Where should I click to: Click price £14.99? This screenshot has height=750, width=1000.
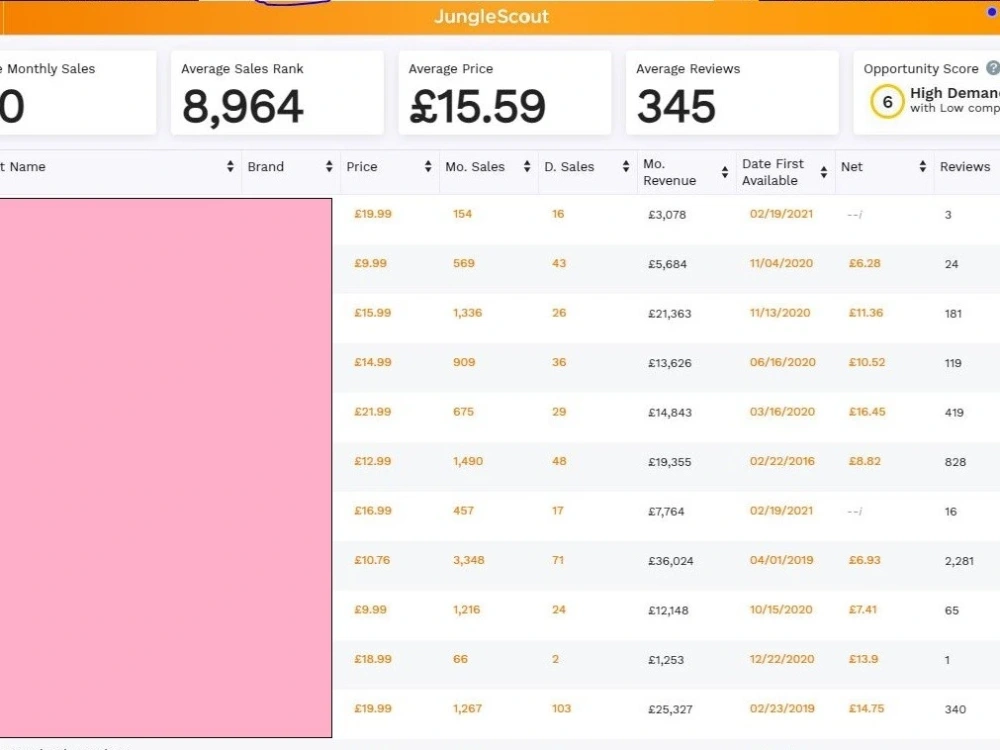click(x=372, y=362)
